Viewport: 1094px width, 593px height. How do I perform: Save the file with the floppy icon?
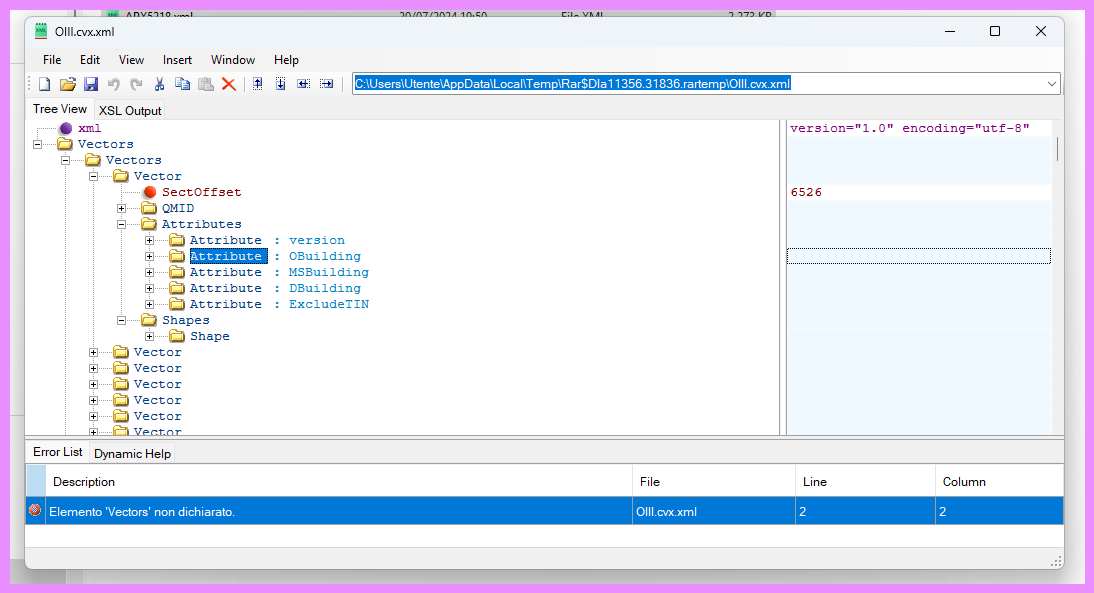[90, 84]
